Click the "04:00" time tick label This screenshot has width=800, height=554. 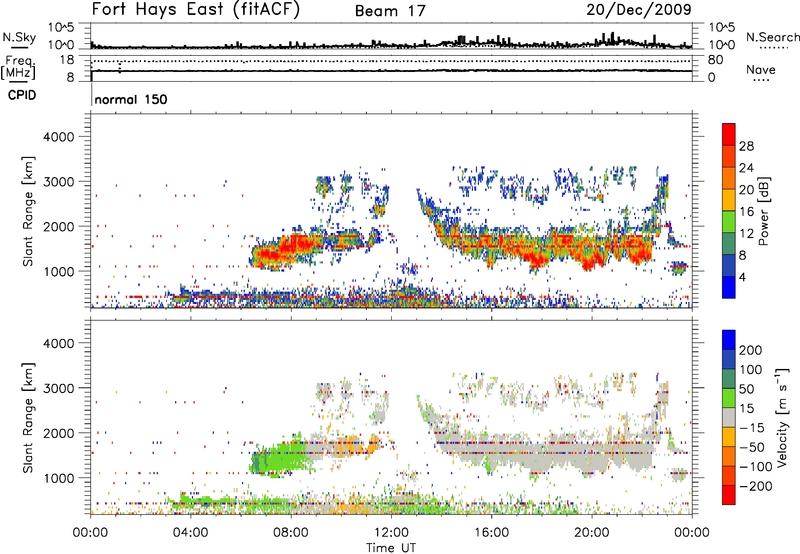[x=190, y=532]
